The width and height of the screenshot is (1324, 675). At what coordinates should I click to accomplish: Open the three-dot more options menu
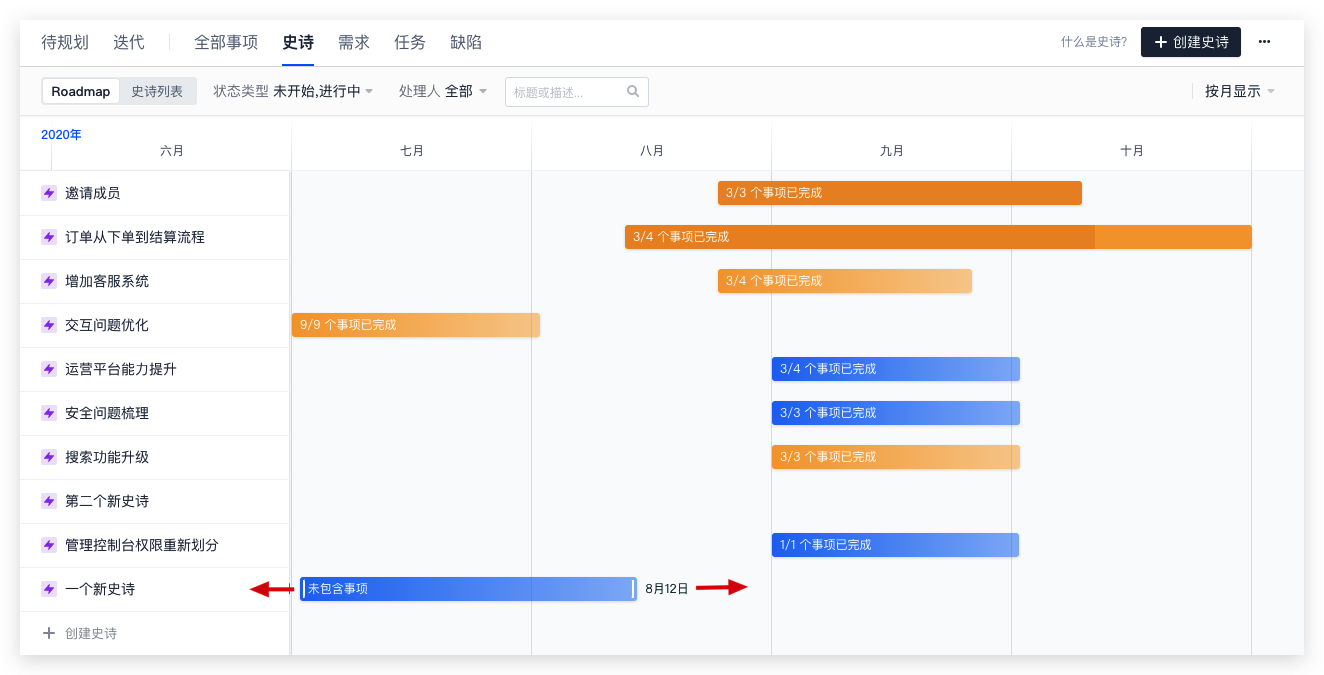click(1264, 42)
